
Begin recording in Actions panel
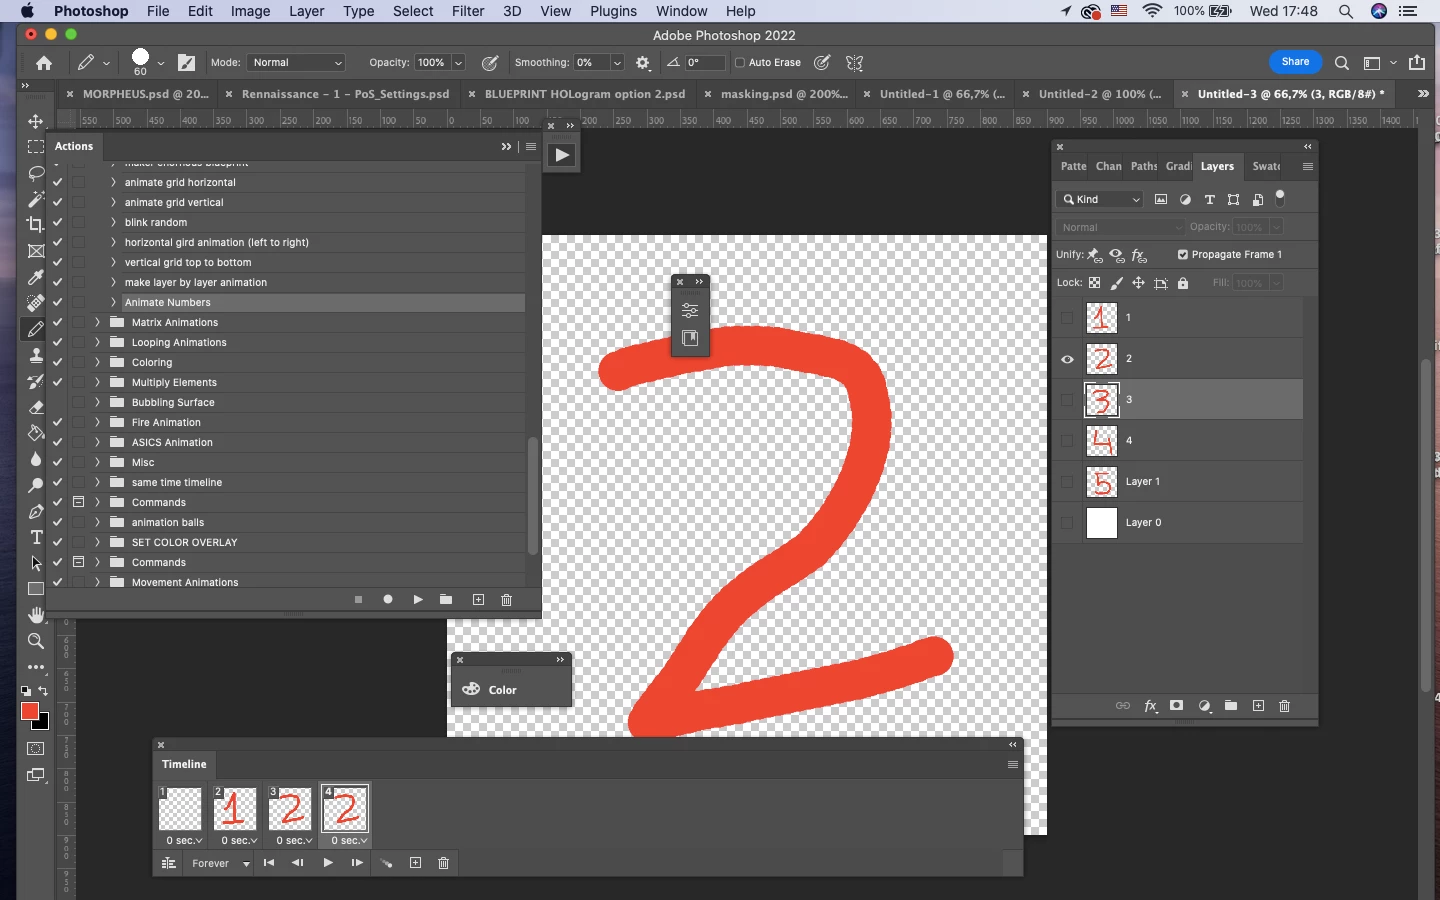388,600
